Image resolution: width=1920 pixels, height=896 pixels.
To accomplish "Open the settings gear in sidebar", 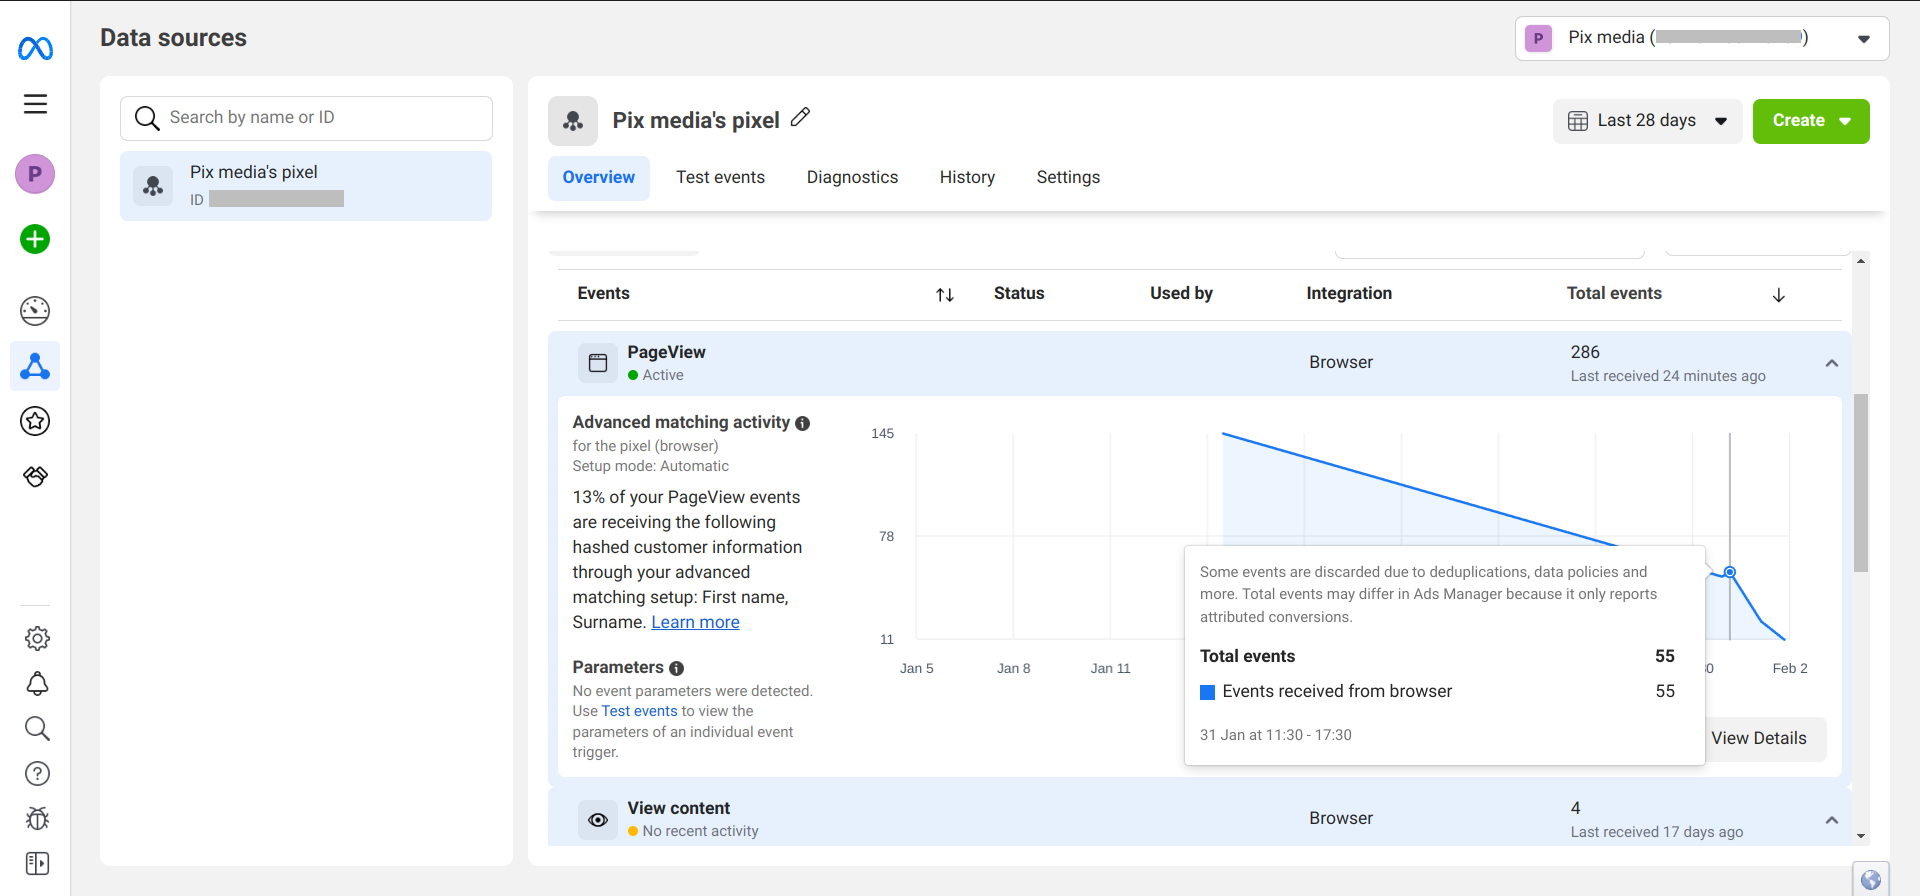I will pos(37,638).
